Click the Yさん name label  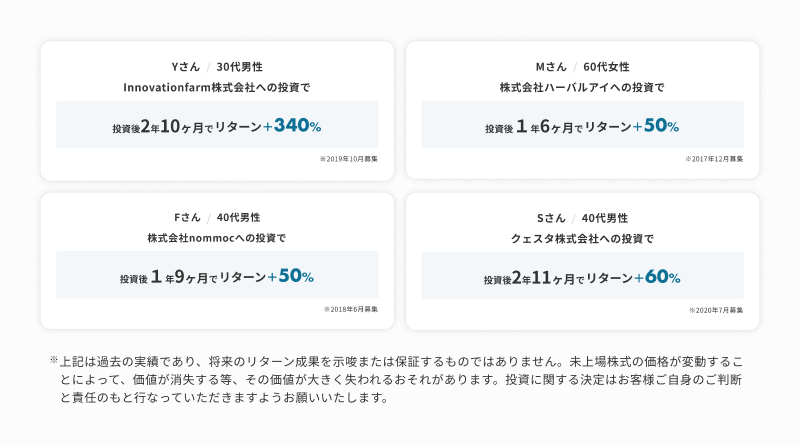(186, 67)
